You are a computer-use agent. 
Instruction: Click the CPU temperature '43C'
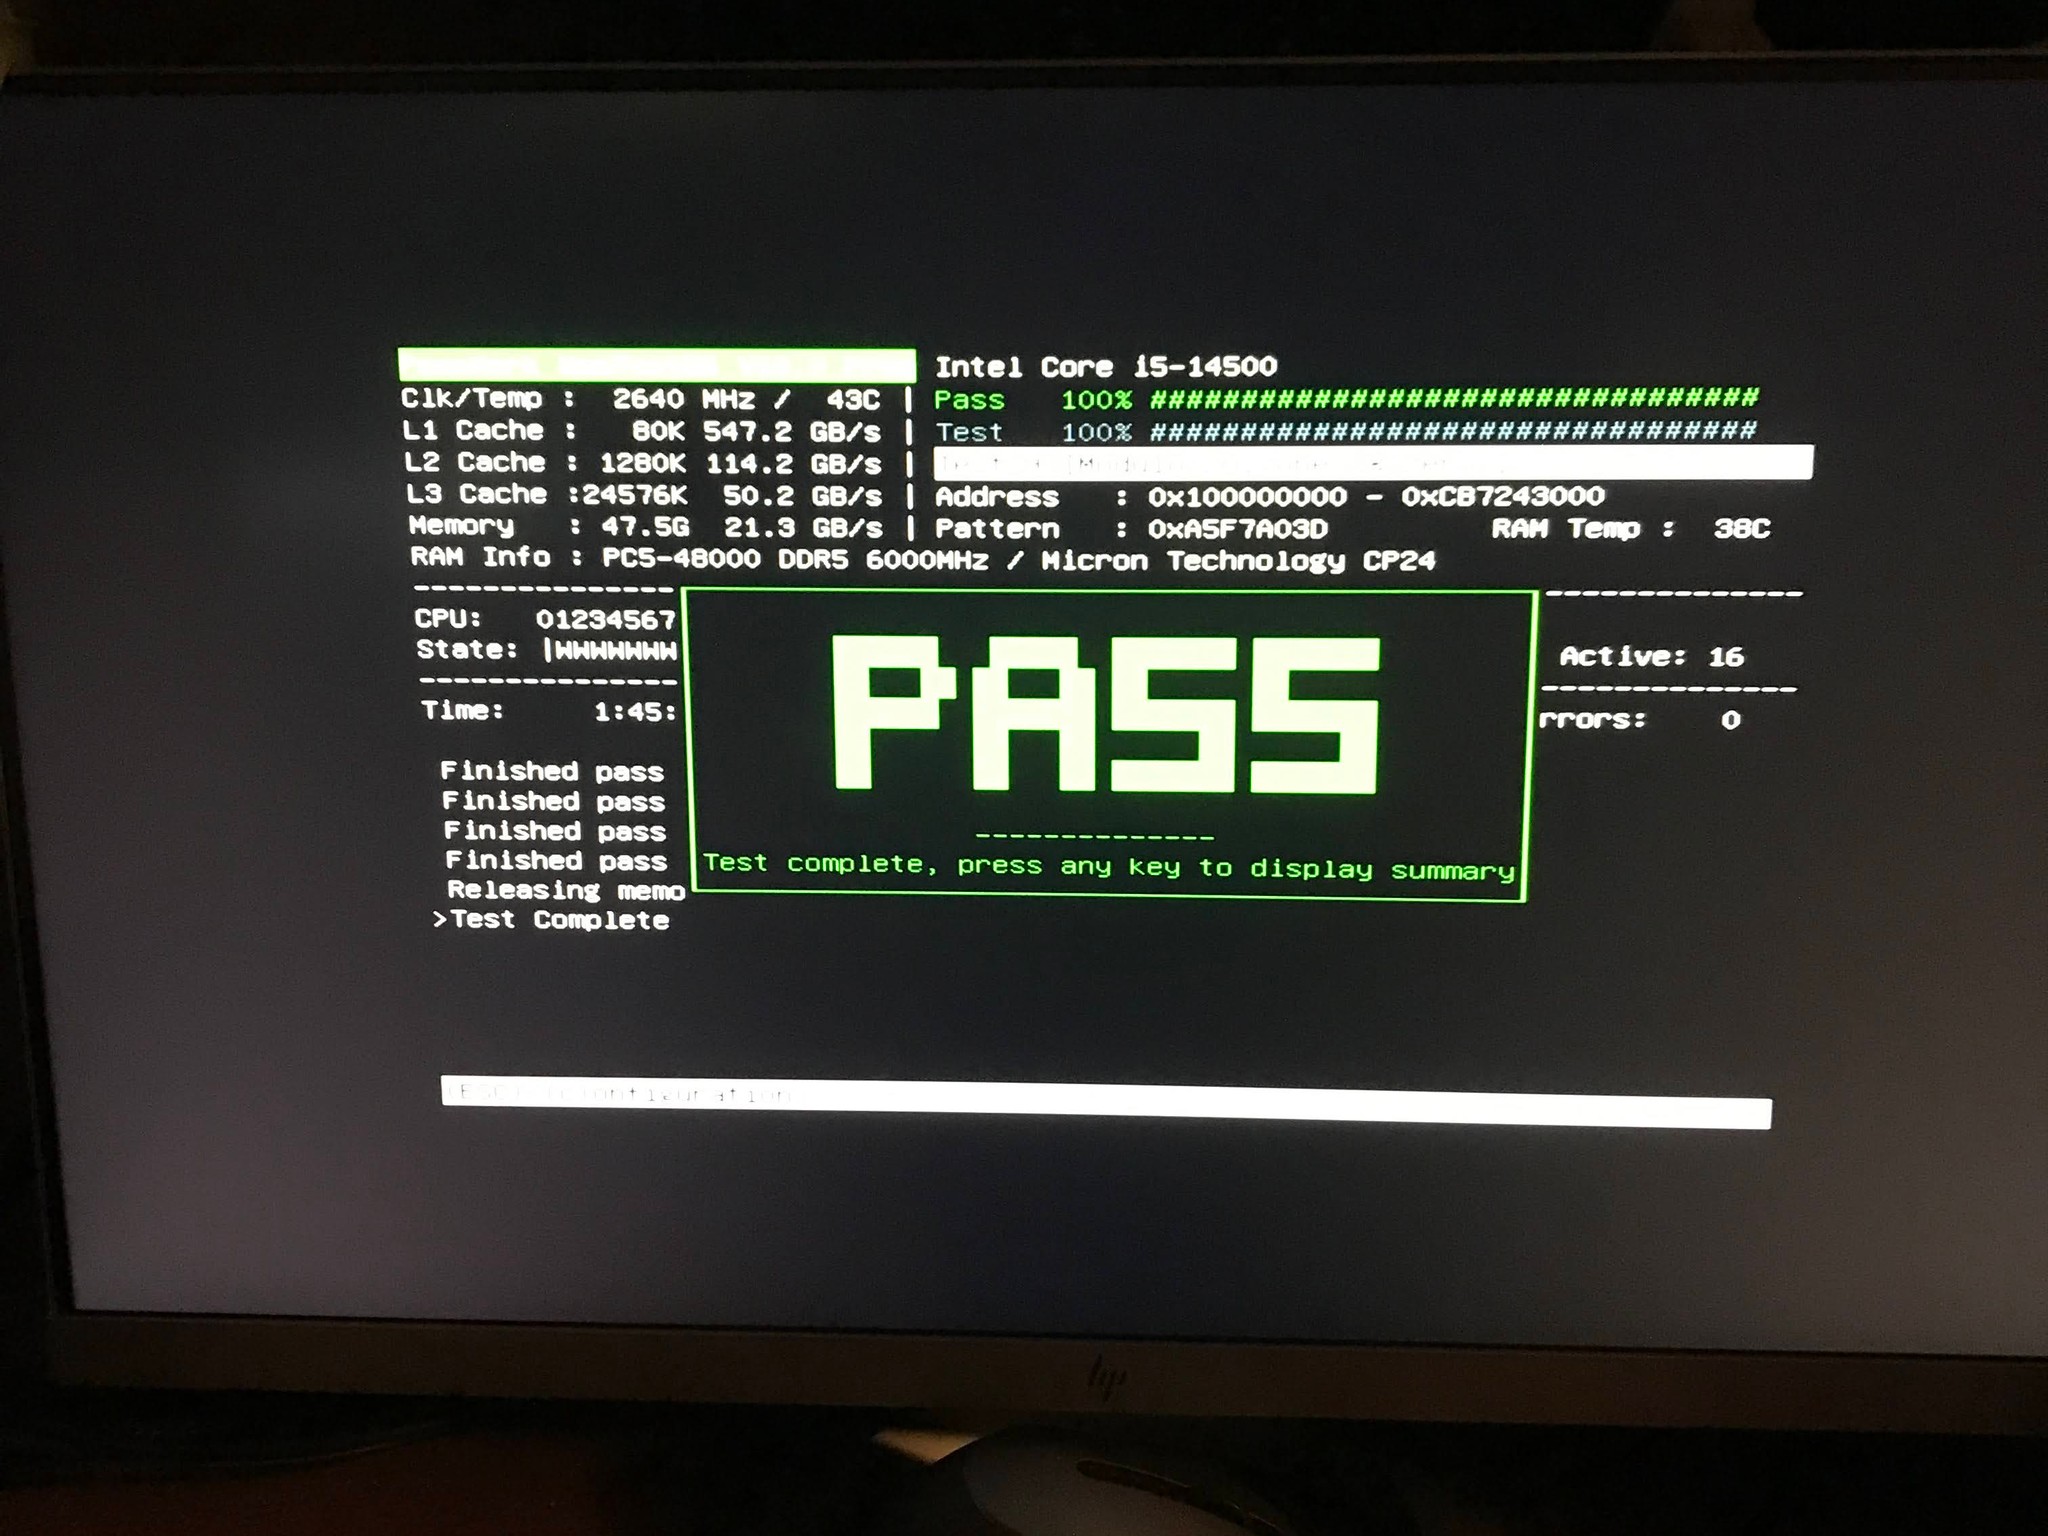(853, 399)
